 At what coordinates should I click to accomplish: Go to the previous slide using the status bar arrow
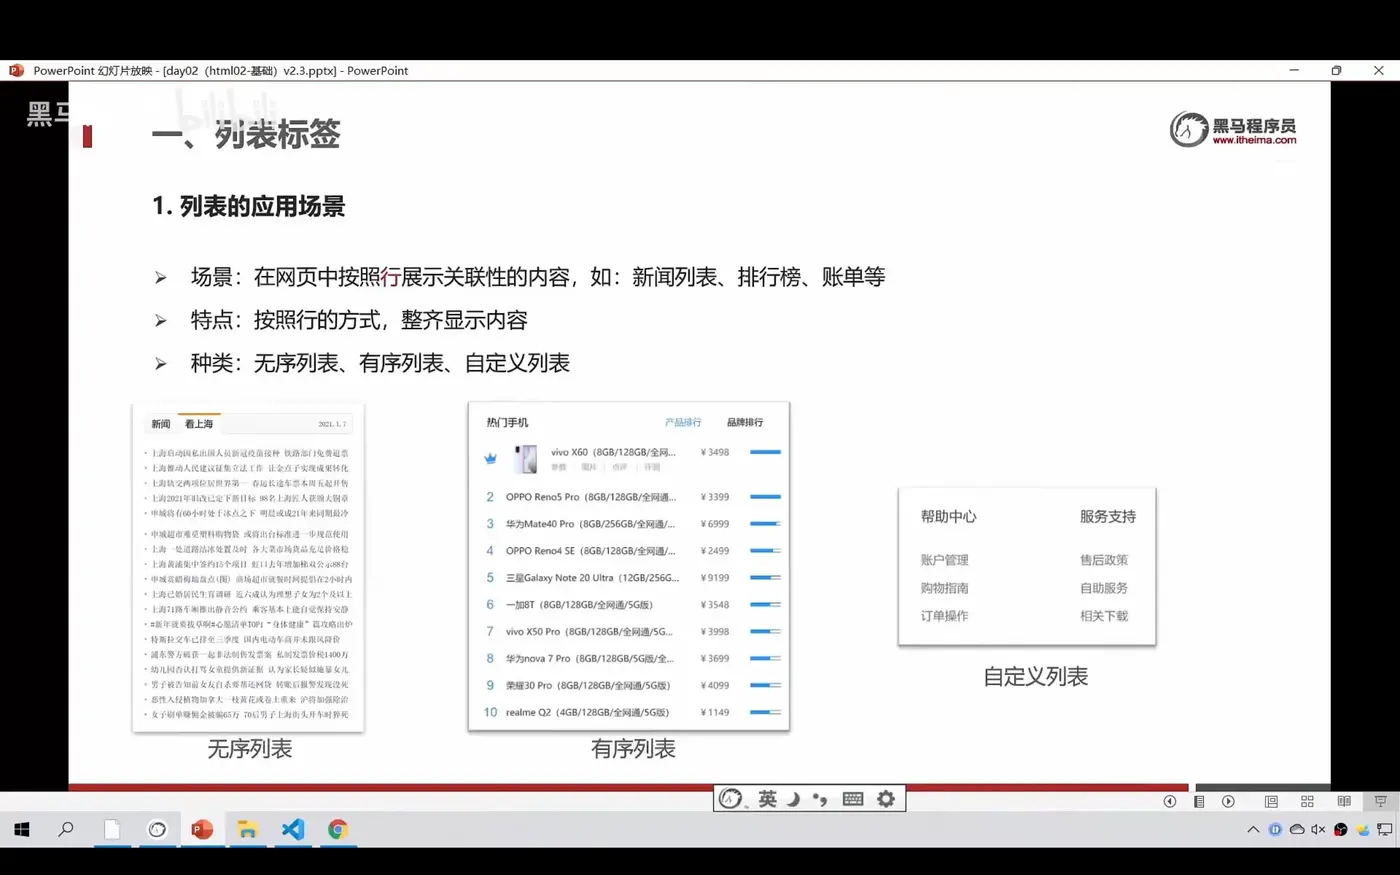click(x=1169, y=801)
